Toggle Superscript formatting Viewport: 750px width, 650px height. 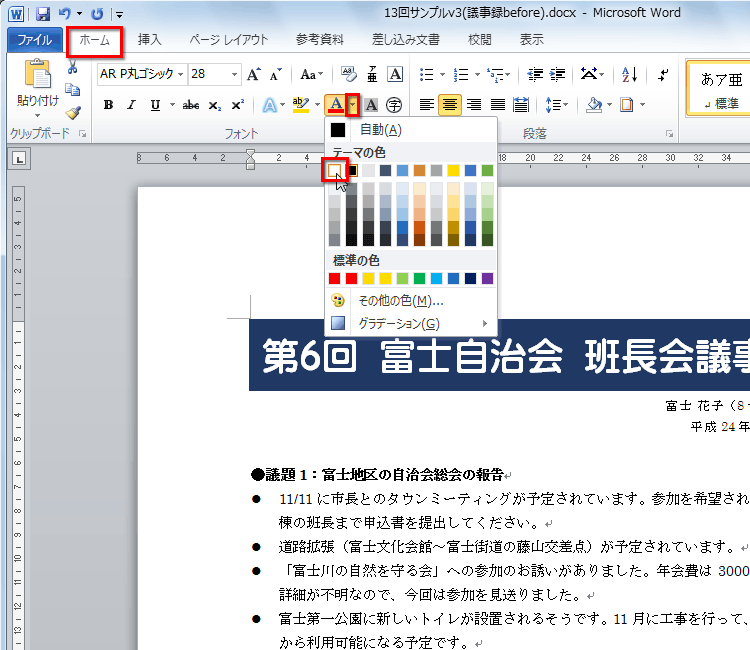point(238,105)
